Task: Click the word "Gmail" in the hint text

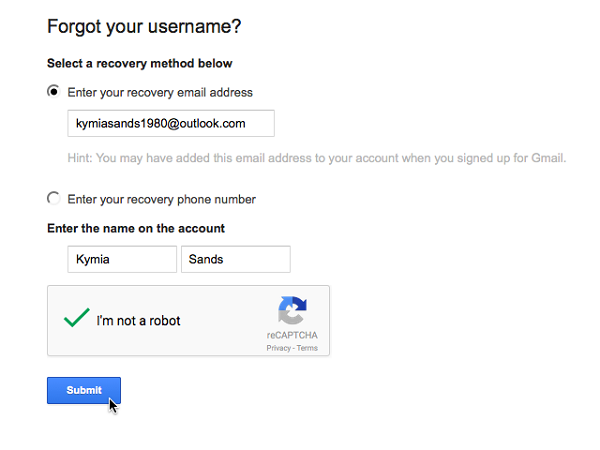Action: coord(549,157)
